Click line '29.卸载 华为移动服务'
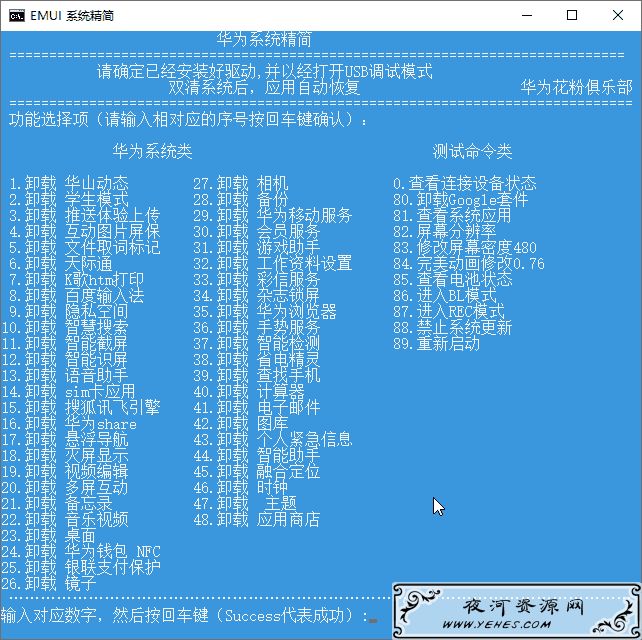Viewport: 642px width, 640px height. pos(273,215)
